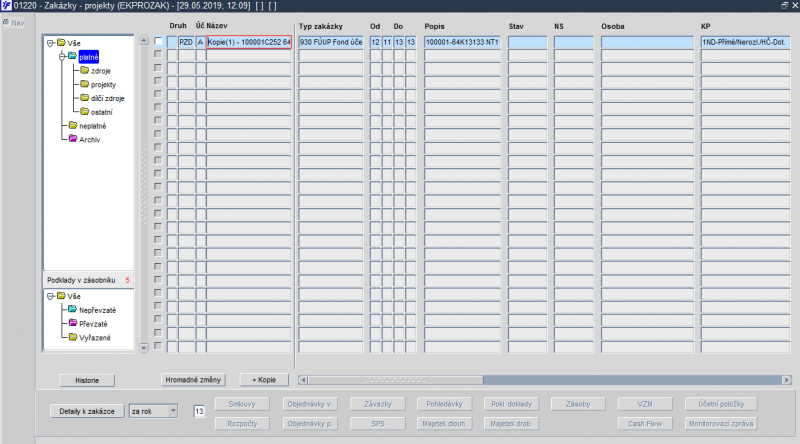
Task: Click the Objednávky v. button
Action: (x=310, y=404)
